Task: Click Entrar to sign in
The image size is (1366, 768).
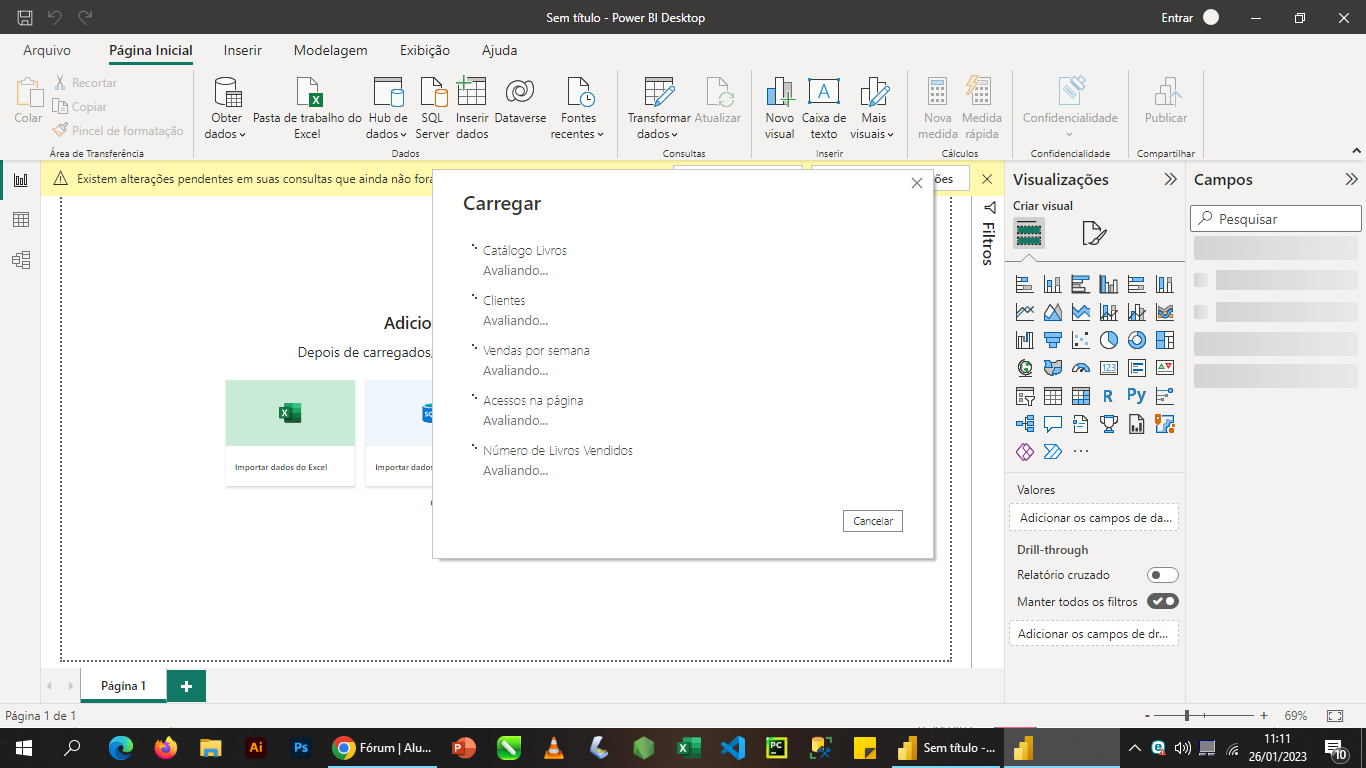Action: 1177,17
